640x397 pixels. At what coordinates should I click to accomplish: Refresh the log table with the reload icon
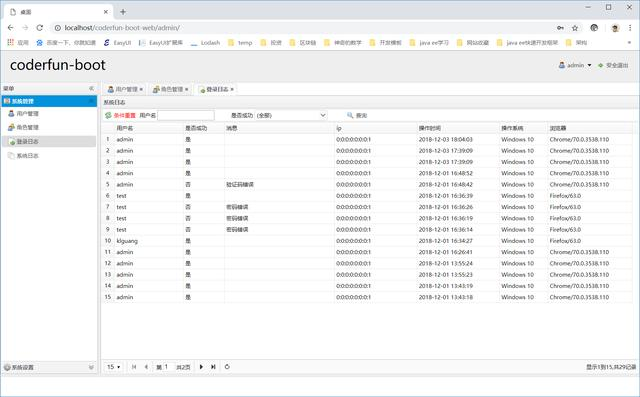coord(227,367)
